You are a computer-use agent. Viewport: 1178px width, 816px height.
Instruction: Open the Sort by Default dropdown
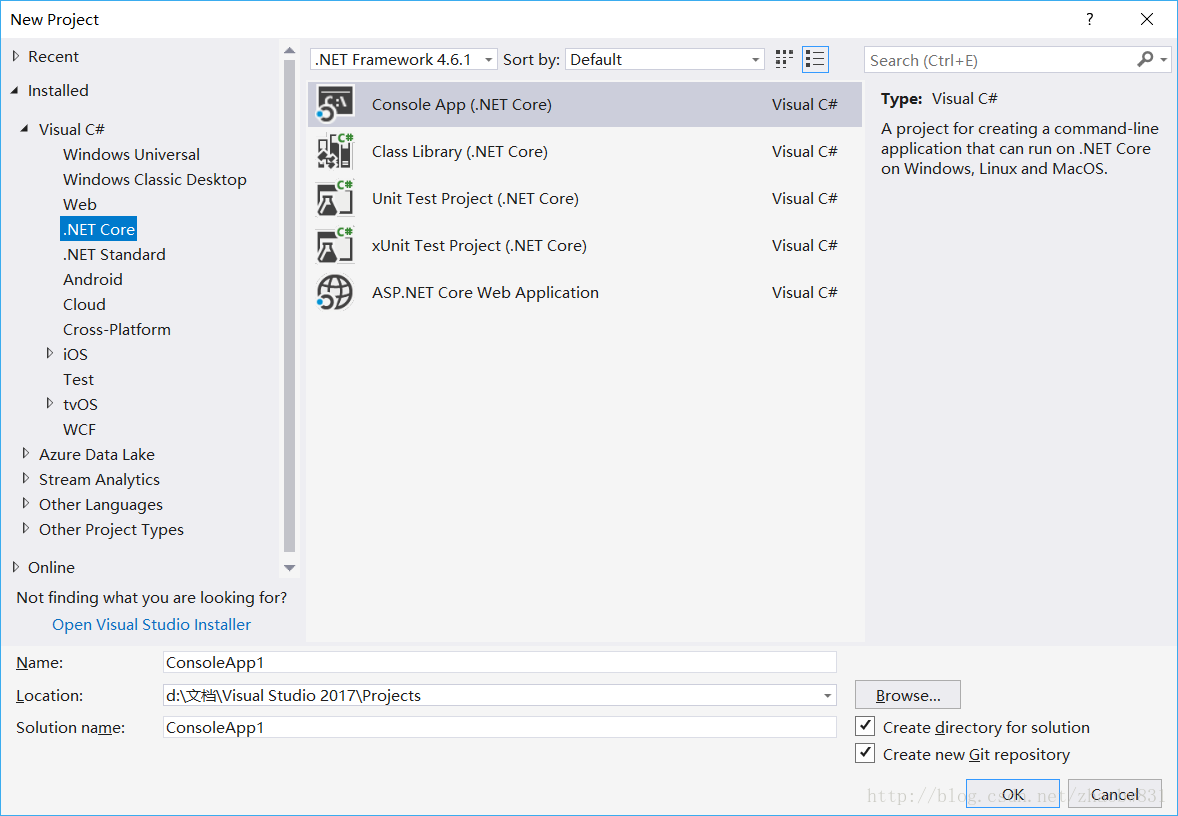(665, 59)
